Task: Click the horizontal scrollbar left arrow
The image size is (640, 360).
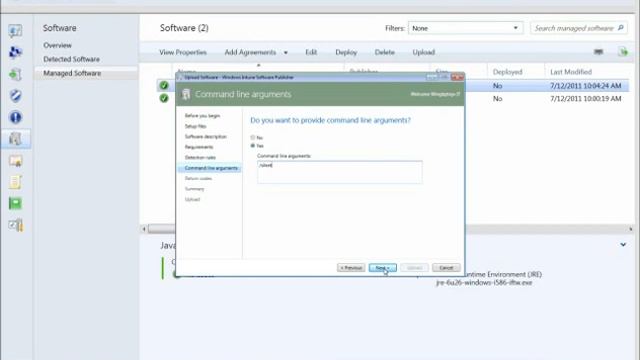Action: click(x=144, y=229)
